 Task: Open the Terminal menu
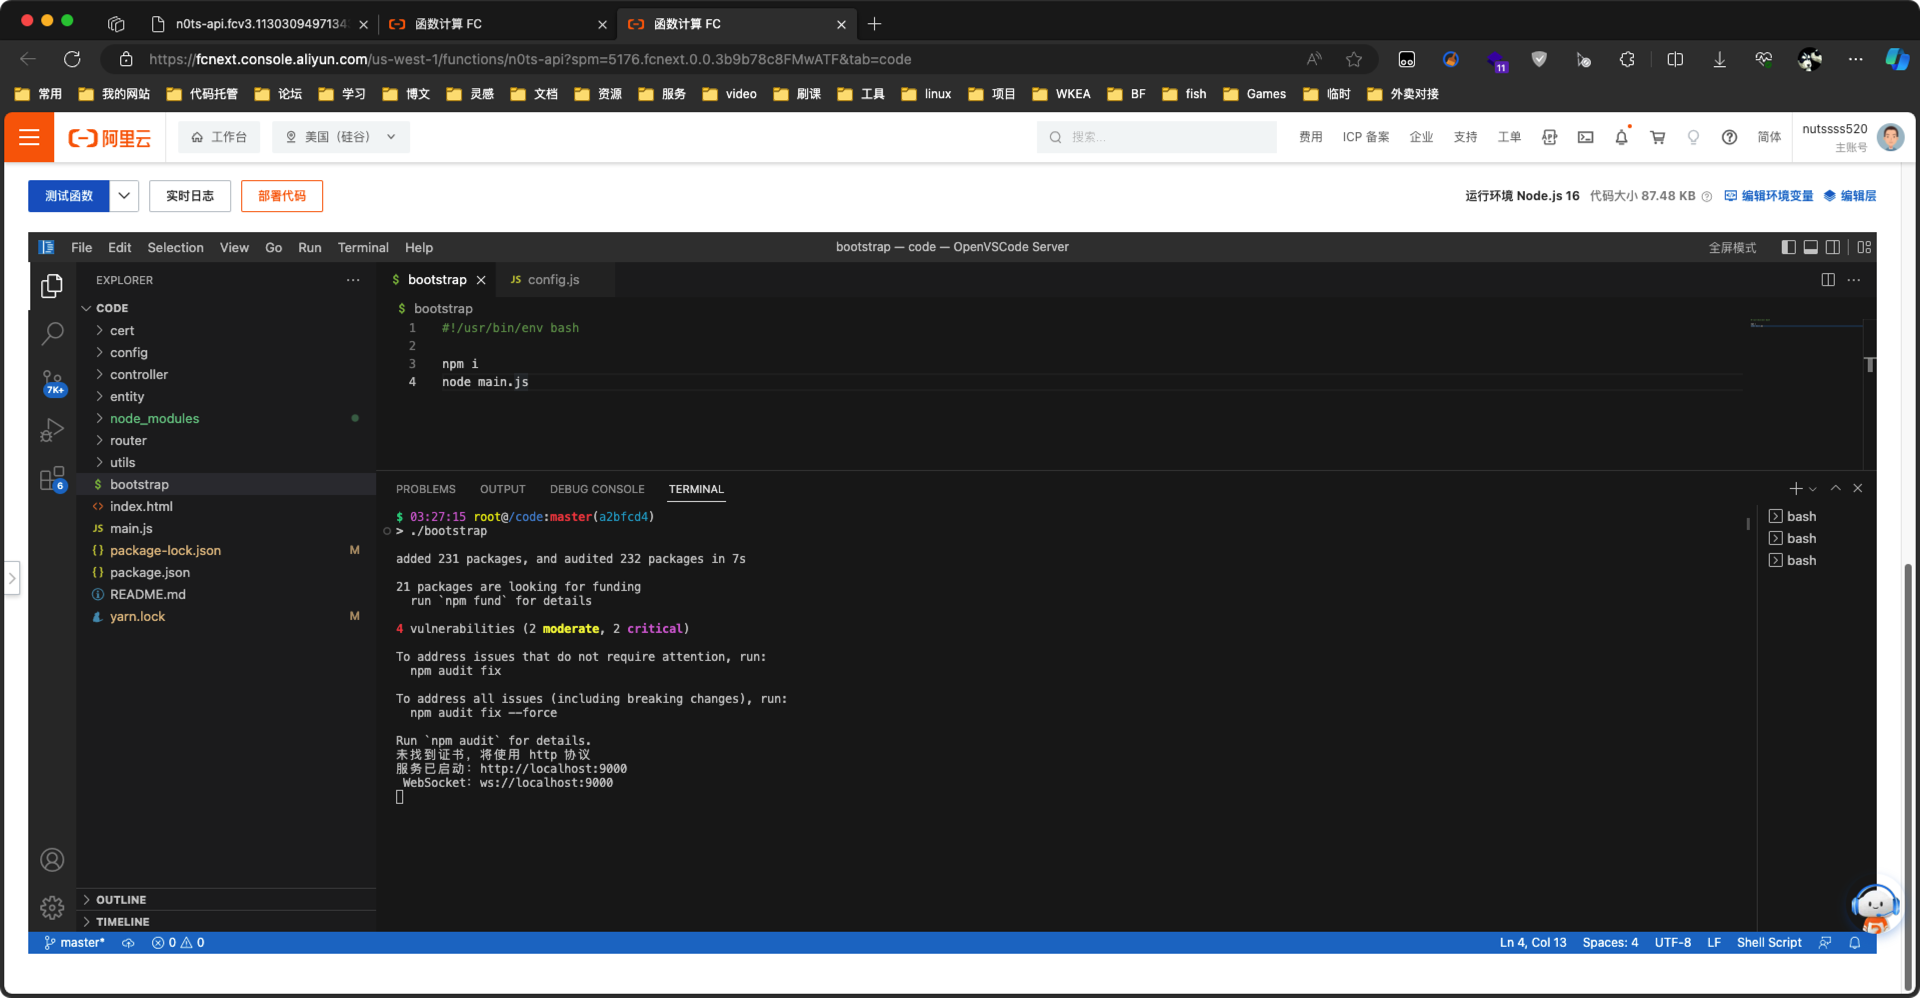[x=363, y=247]
